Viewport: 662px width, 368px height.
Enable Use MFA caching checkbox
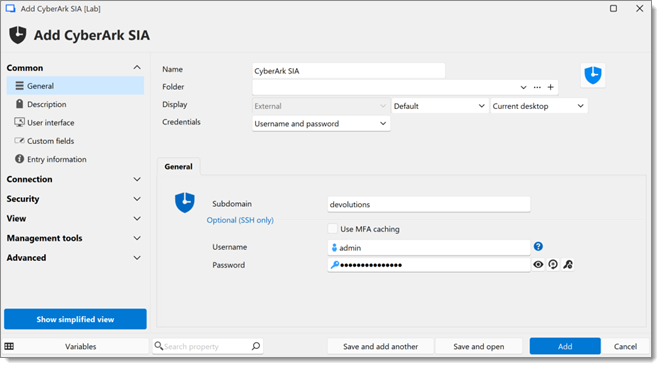[x=333, y=229]
